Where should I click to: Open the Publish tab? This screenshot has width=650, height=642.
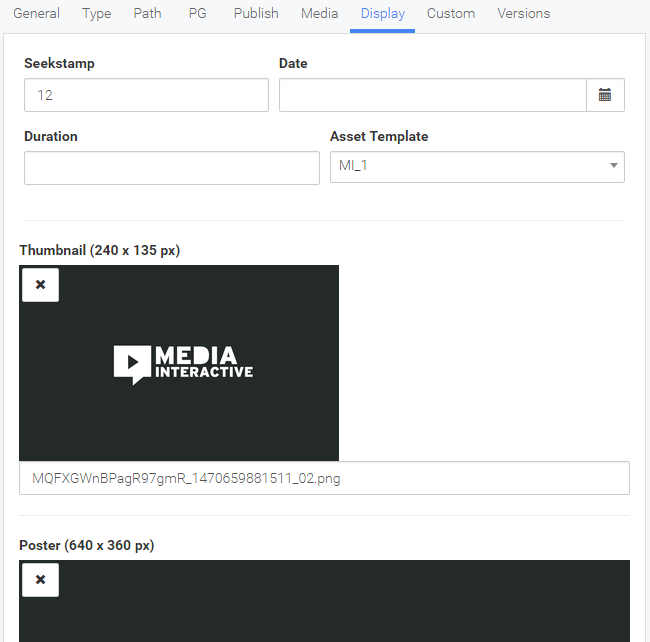[256, 14]
